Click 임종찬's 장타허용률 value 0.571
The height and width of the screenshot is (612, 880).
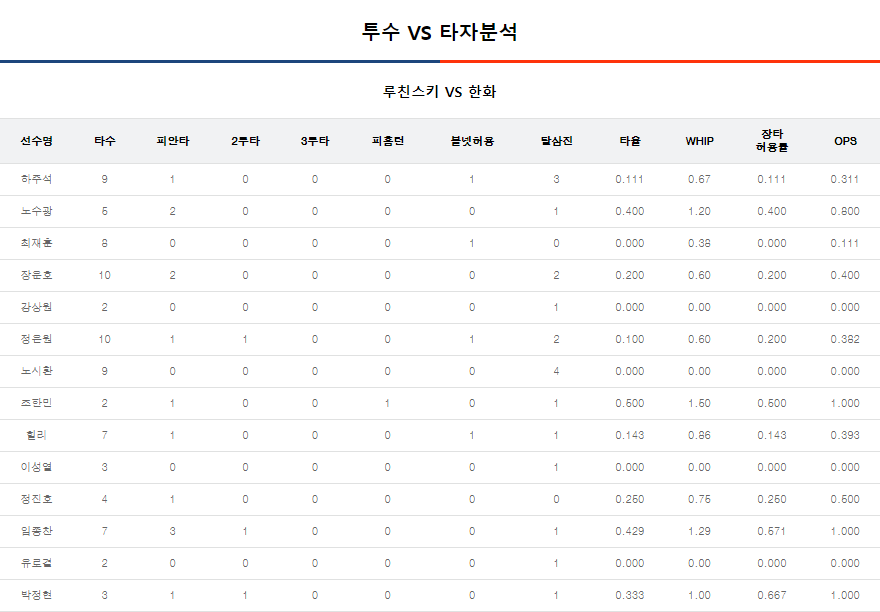772,531
